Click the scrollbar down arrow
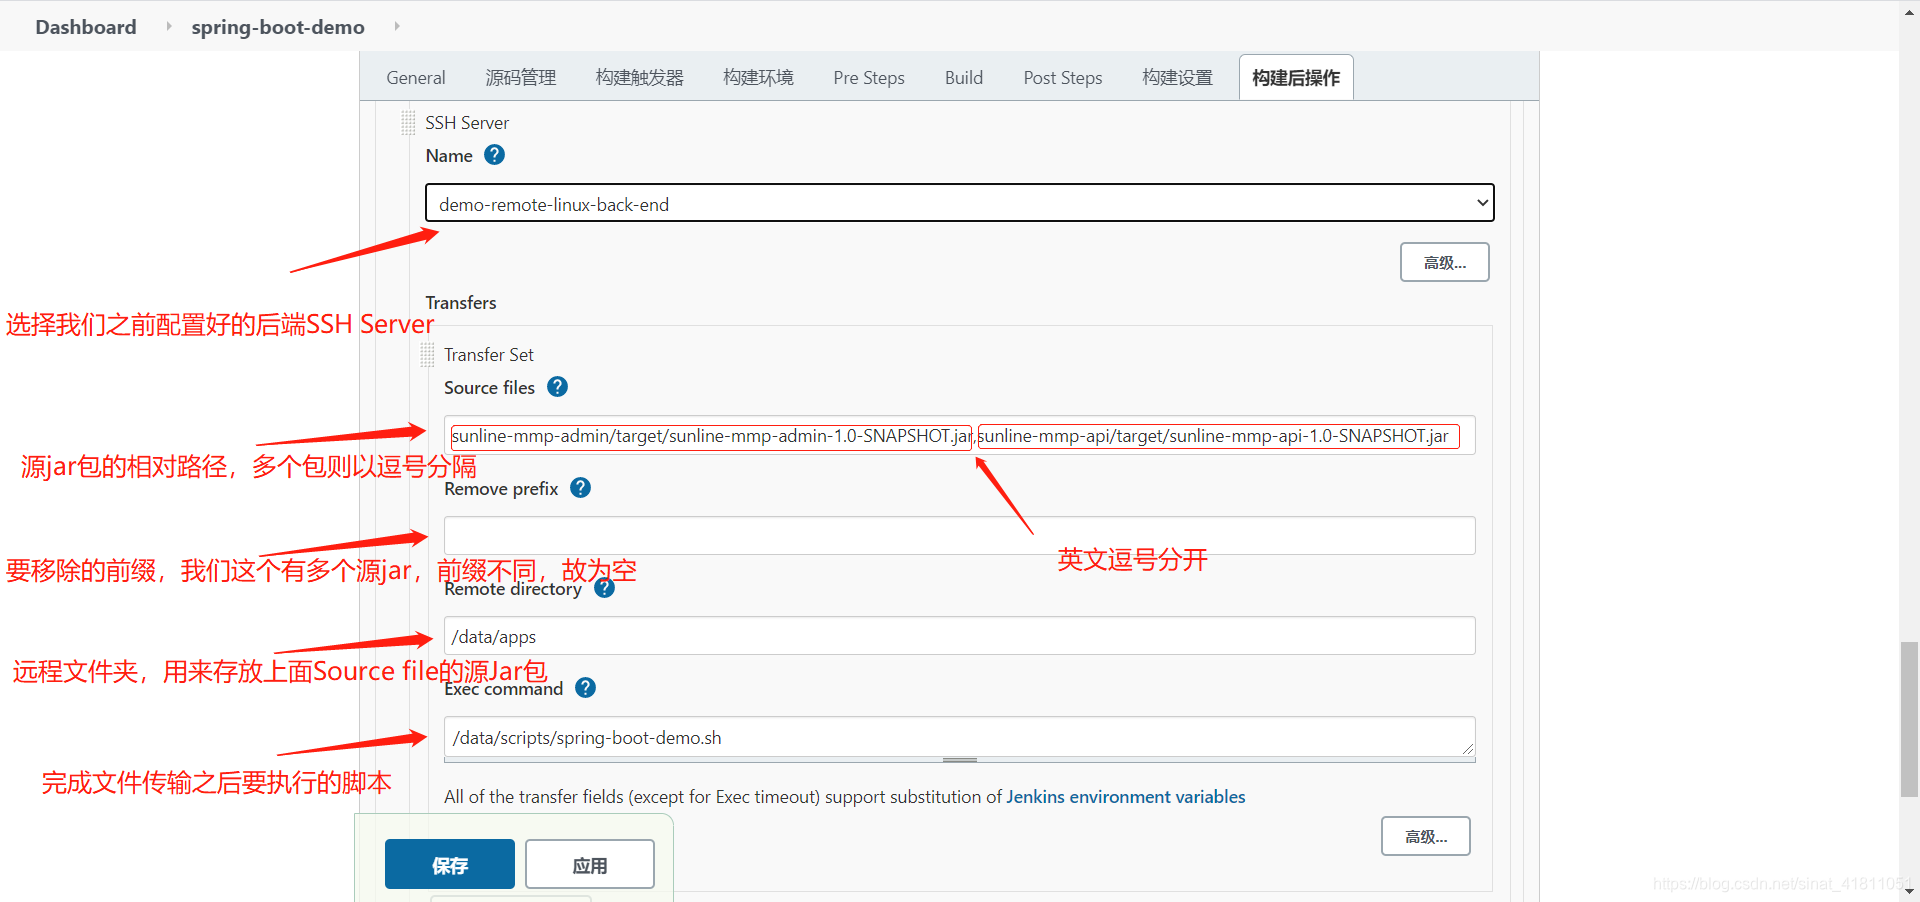 pyautogui.click(x=1909, y=891)
